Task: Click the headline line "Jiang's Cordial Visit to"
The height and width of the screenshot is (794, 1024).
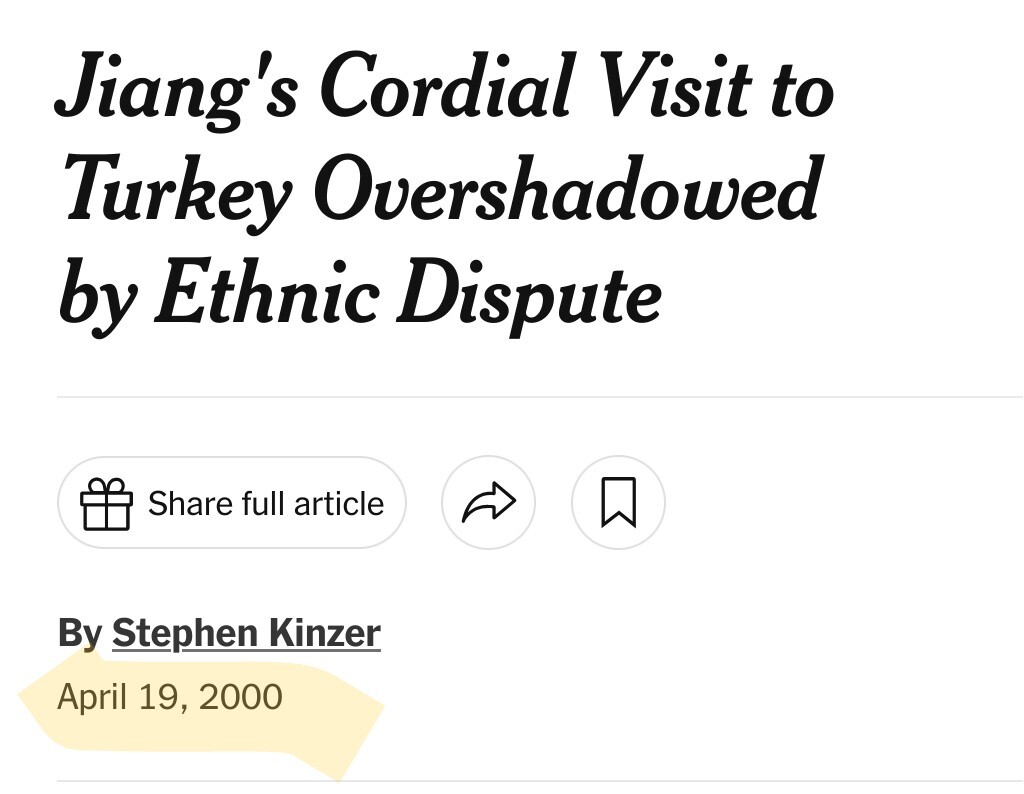Action: point(444,89)
